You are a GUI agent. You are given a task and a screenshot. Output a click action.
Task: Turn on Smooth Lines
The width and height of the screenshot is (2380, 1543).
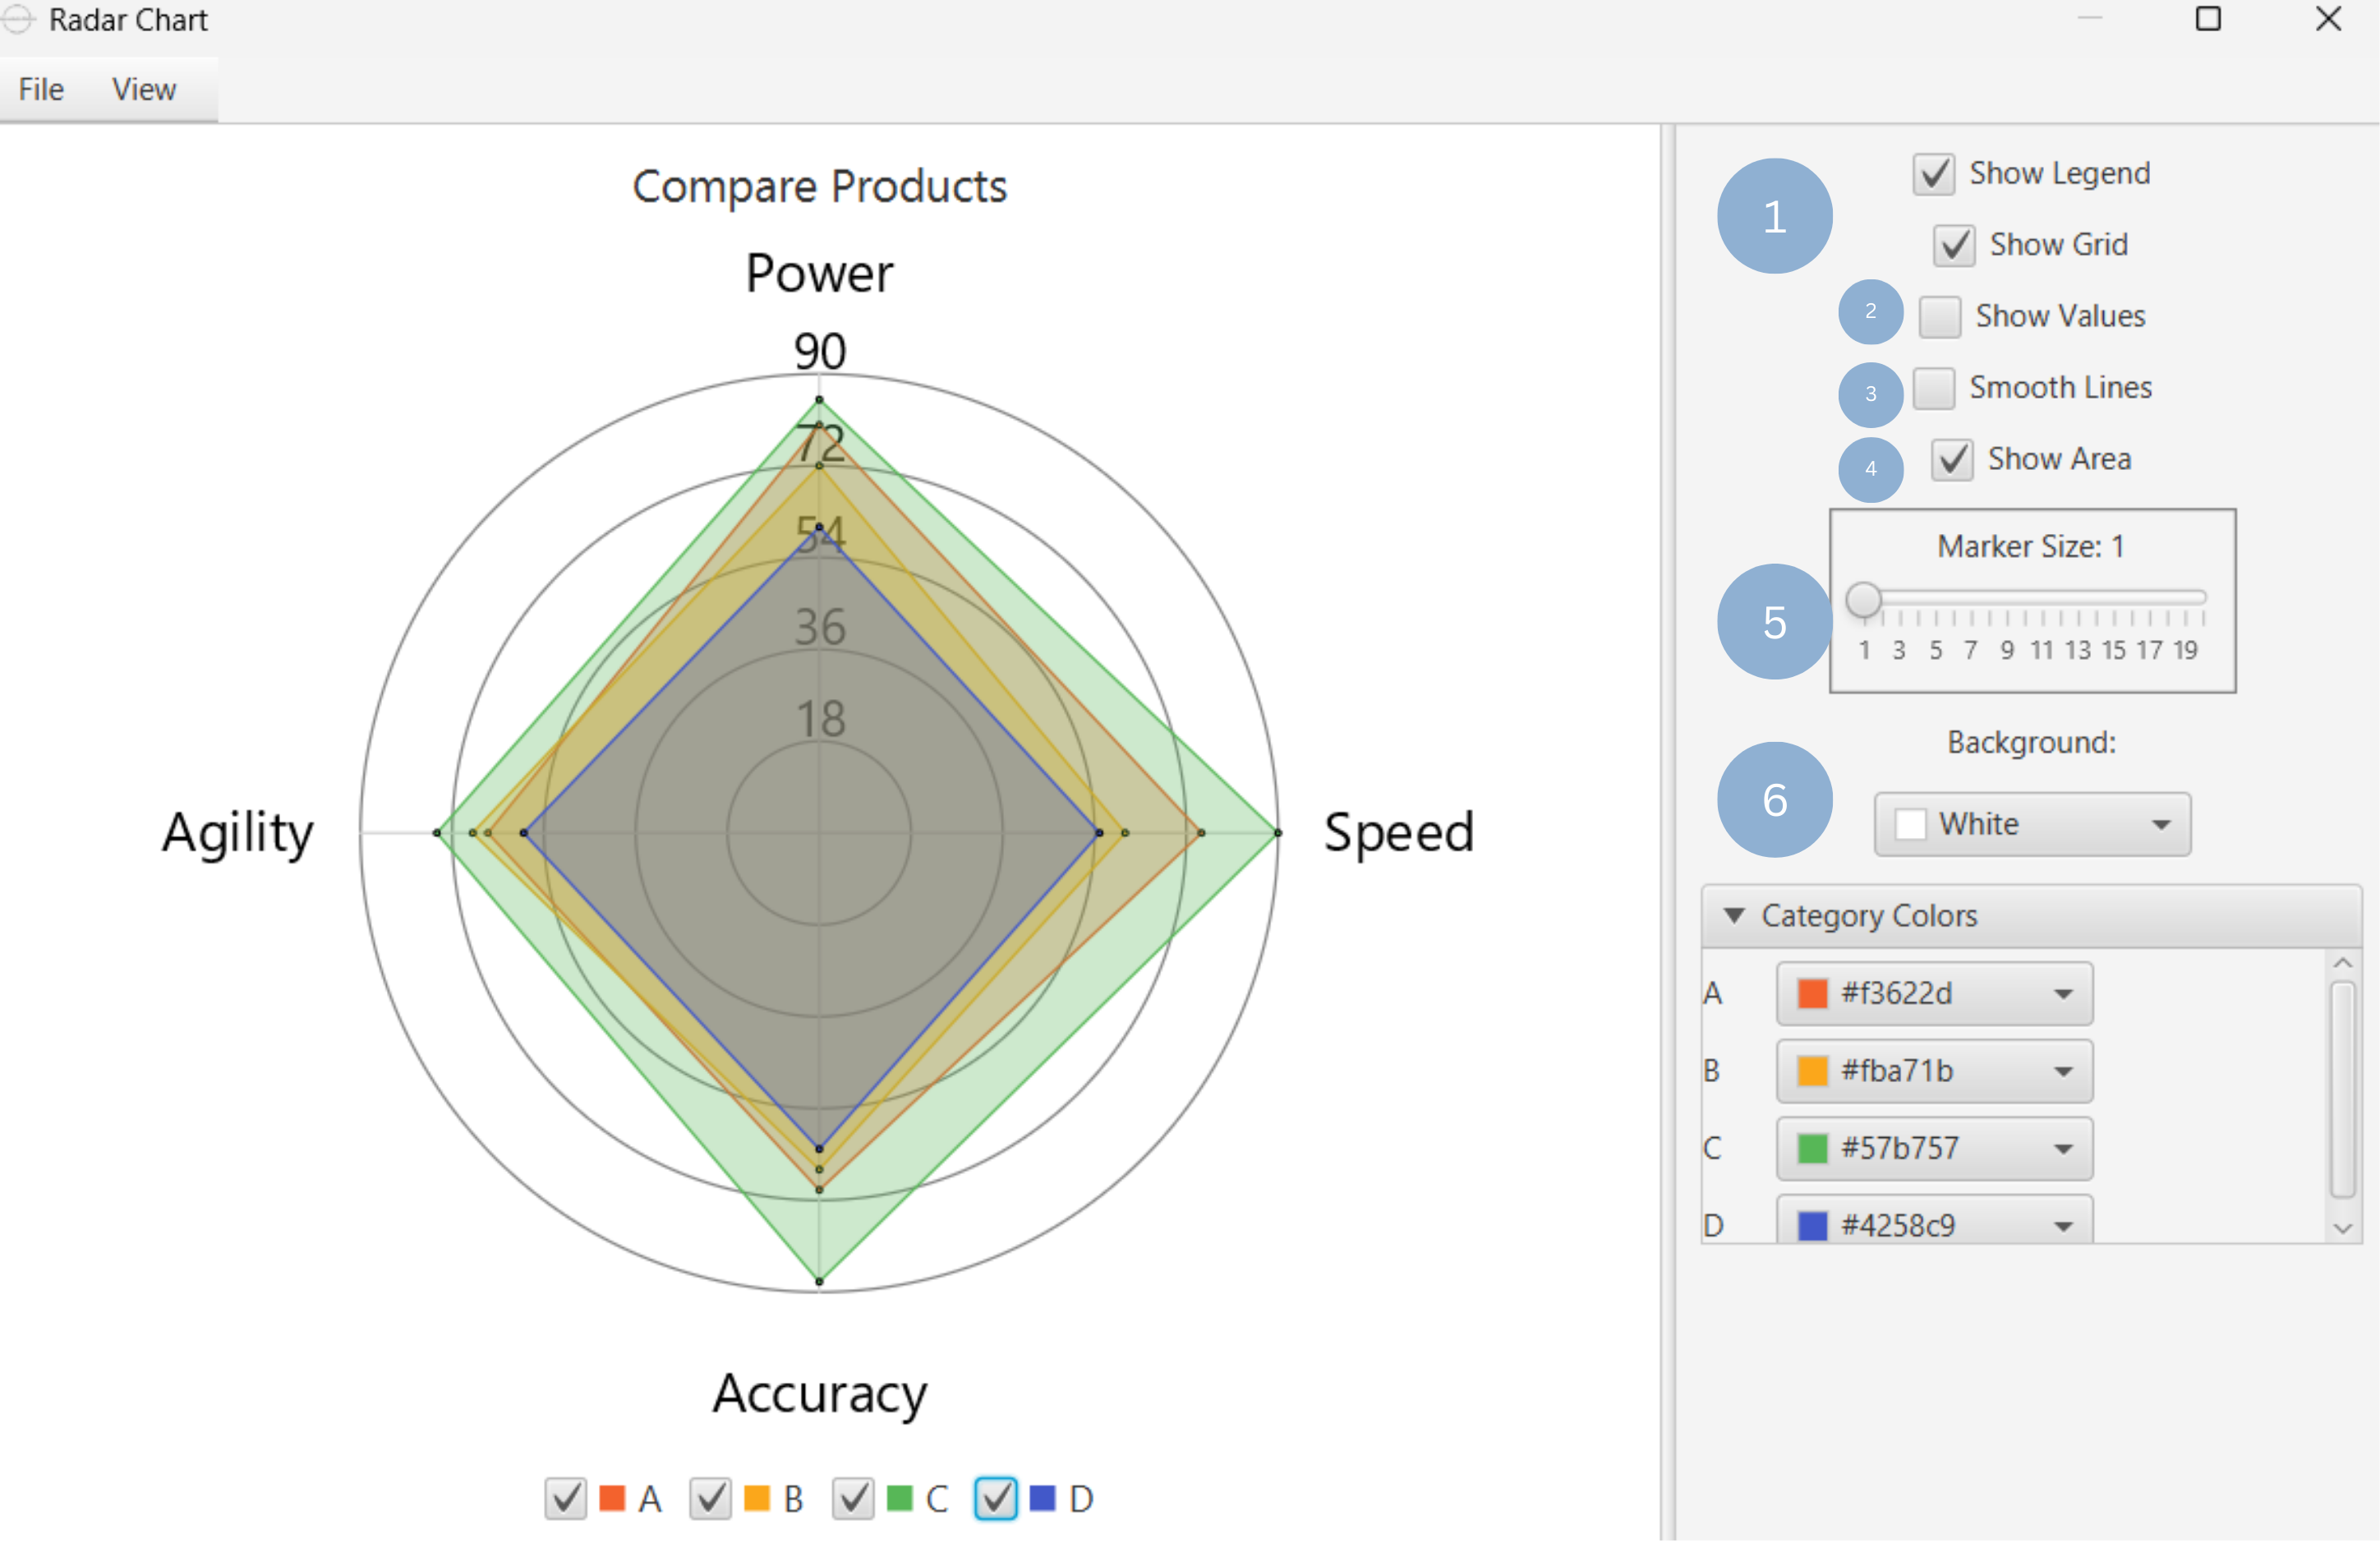(1936, 389)
